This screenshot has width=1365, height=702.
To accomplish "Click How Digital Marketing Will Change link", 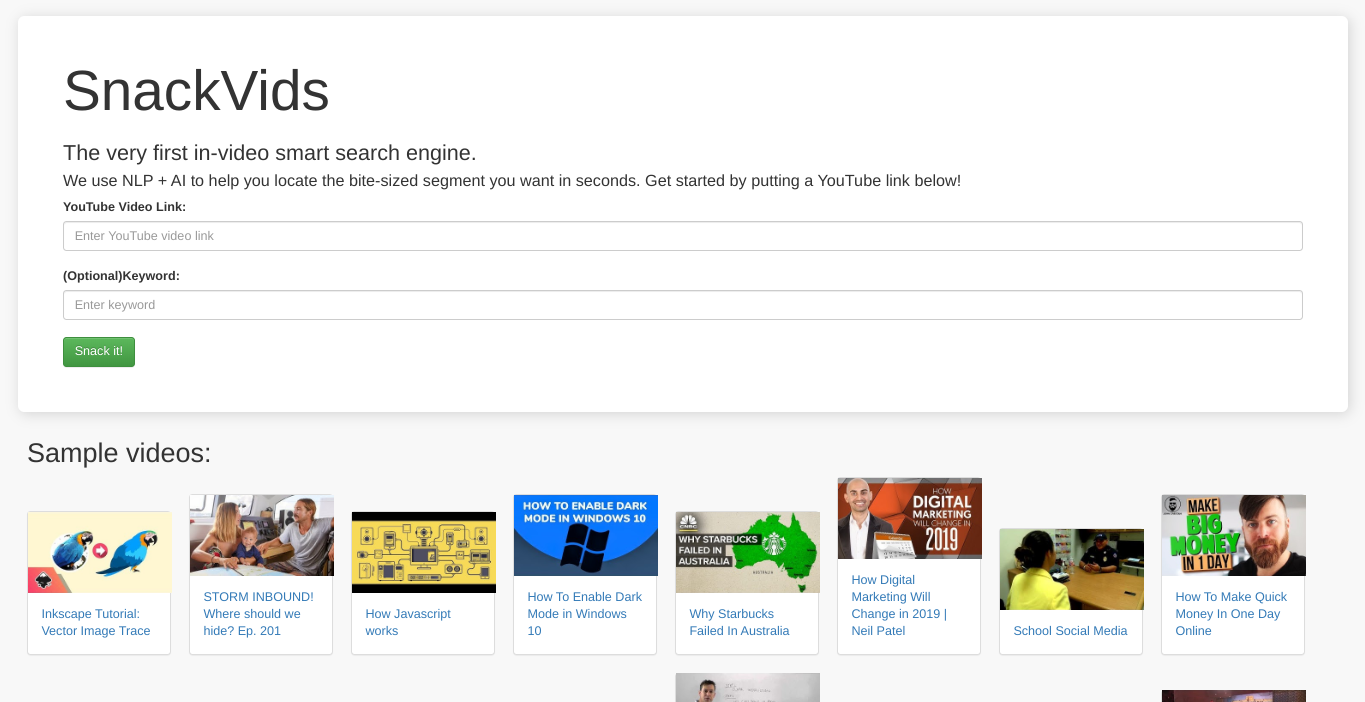I will pyautogui.click(x=899, y=605).
